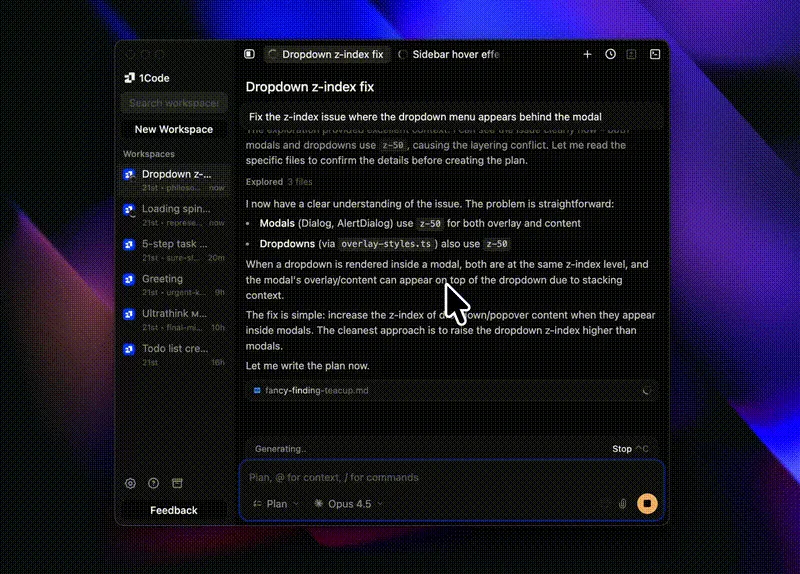
Task: Open a new chat tab with plus icon
Action: 587,54
